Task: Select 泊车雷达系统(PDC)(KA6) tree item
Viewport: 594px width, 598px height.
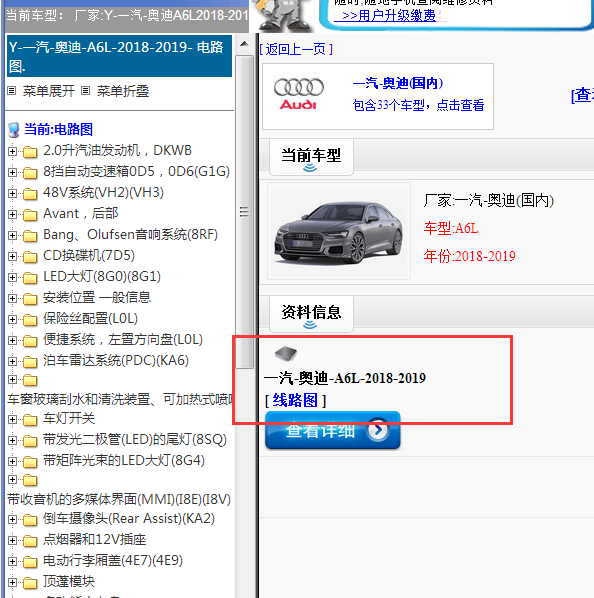Action: click(x=116, y=360)
